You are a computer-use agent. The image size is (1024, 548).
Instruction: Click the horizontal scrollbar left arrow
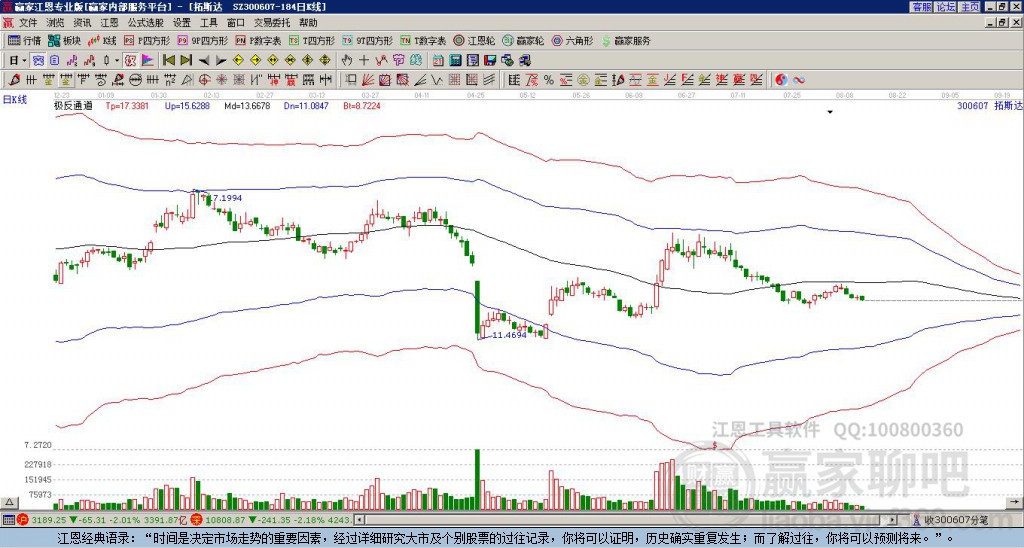(x=359, y=520)
